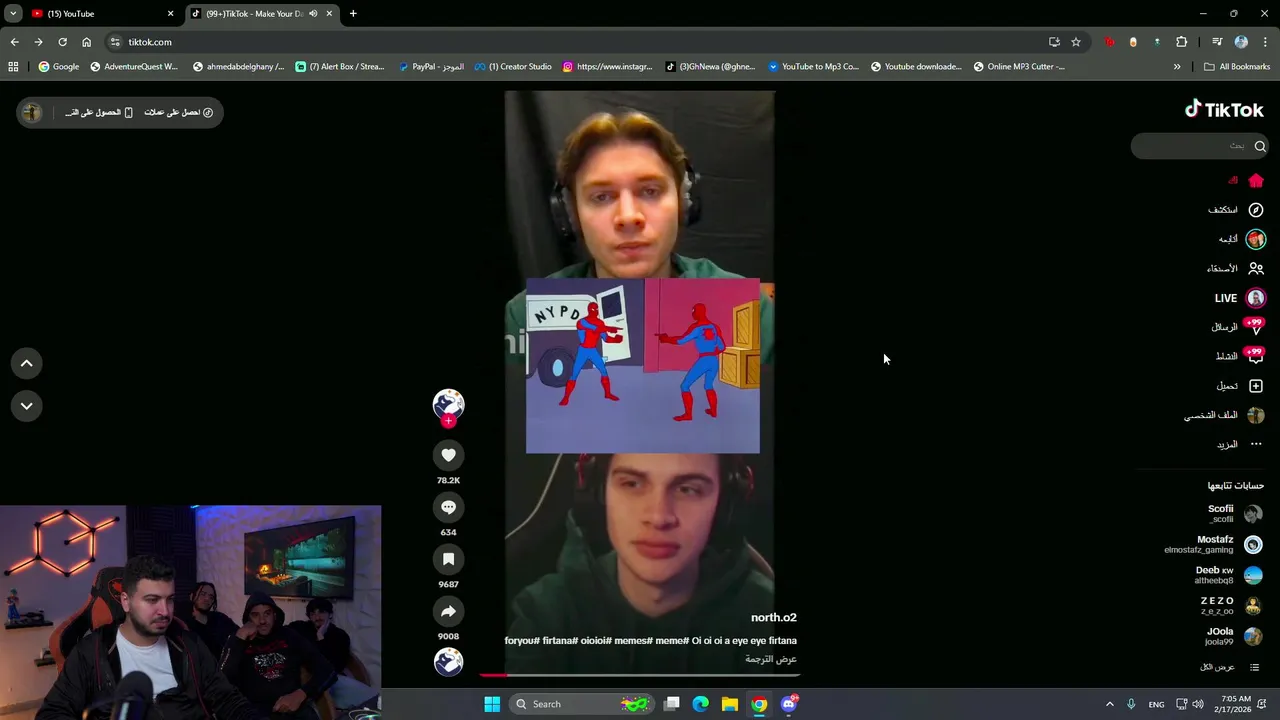Open the Mostafz followed account

[x=1214, y=544]
